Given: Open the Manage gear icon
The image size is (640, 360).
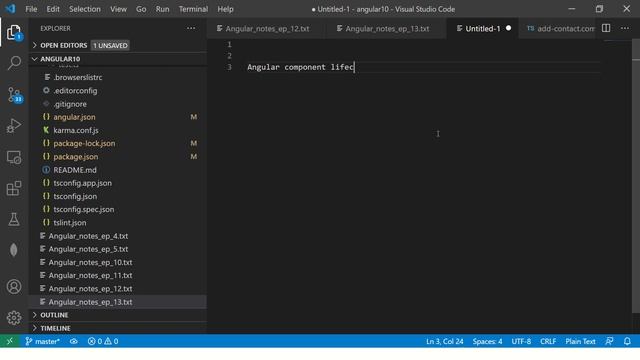Looking at the screenshot, I should [x=14, y=318].
